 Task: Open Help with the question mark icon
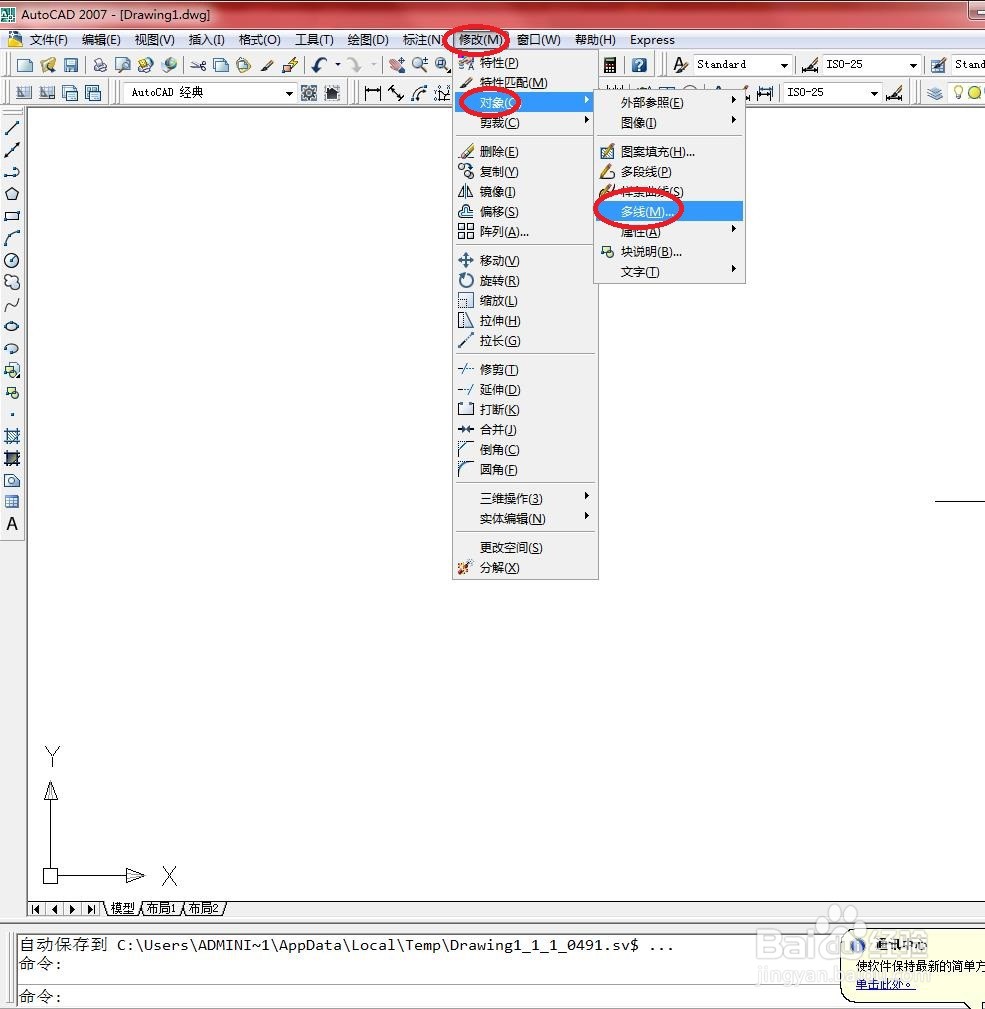point(639,64)
